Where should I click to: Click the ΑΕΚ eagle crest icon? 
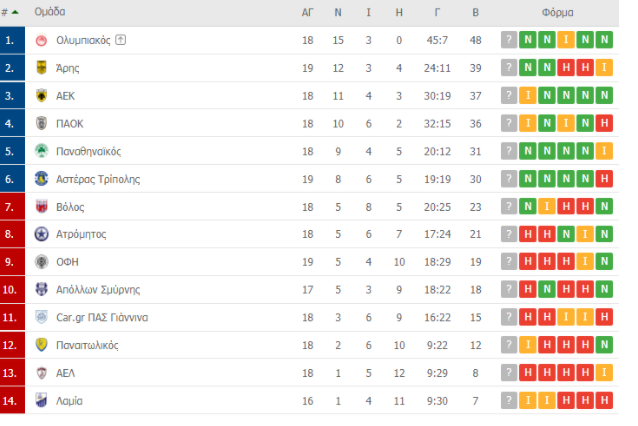(x=41, y=96)
